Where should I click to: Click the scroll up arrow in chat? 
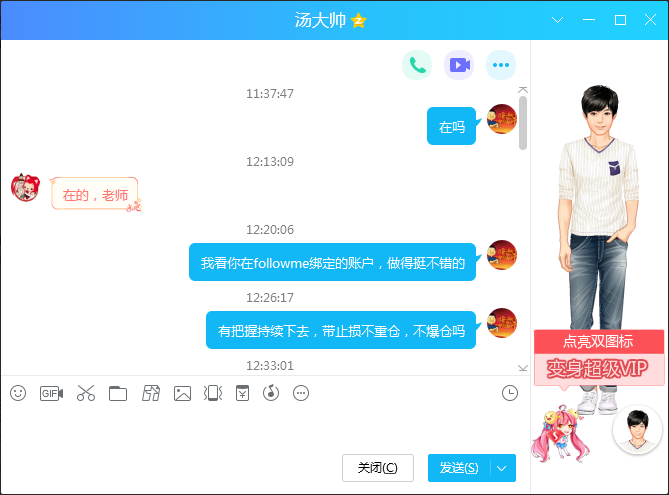point(523,90)
